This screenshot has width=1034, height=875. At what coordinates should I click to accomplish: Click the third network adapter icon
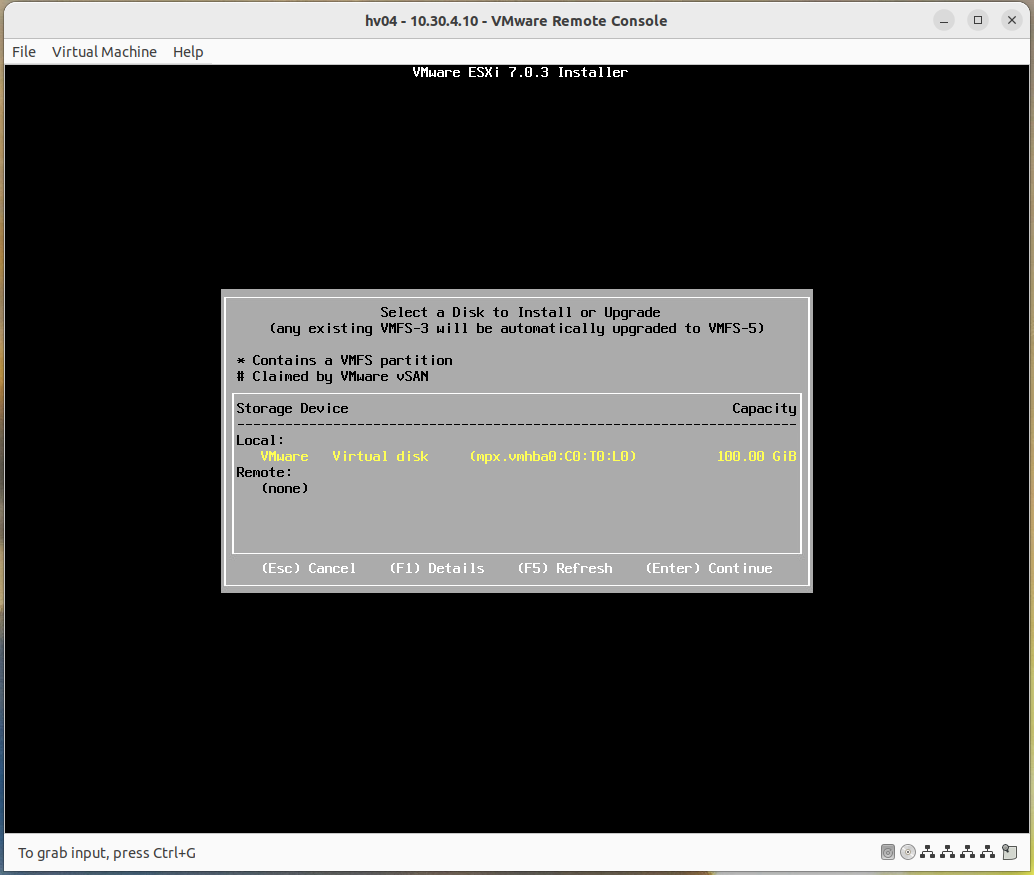968,852
